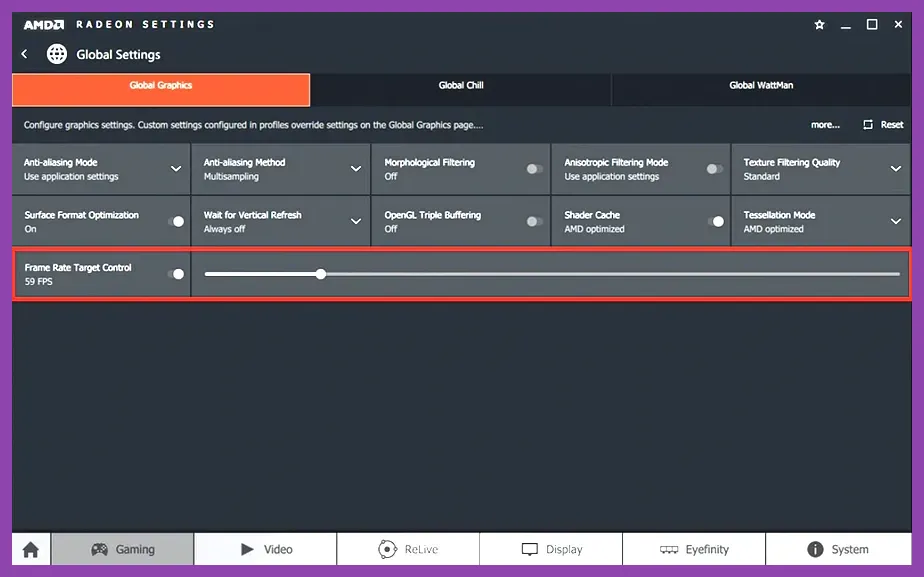924x577 pixels.
Task: Click the more... link
Action: tap(825, 124)
